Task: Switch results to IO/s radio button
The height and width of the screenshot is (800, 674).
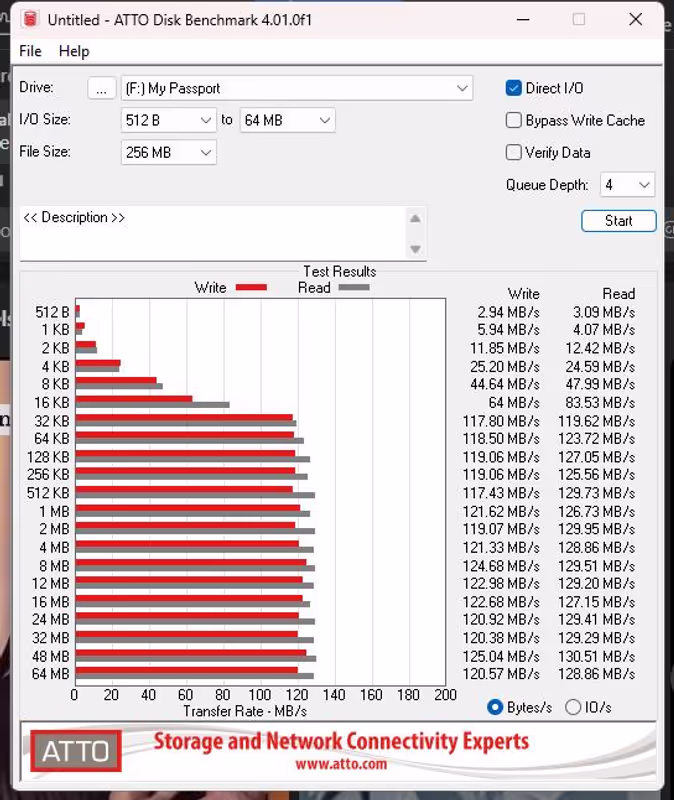Action: pyautogui.click(x=573, y=707)
